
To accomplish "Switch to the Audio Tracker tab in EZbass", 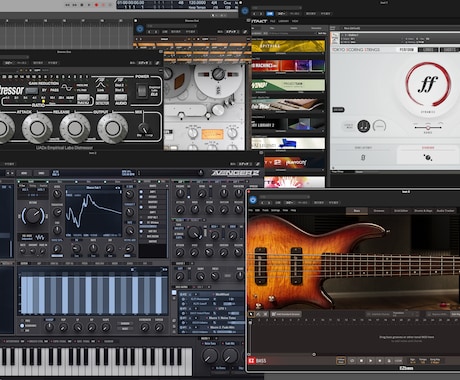I will coord(445,211).
